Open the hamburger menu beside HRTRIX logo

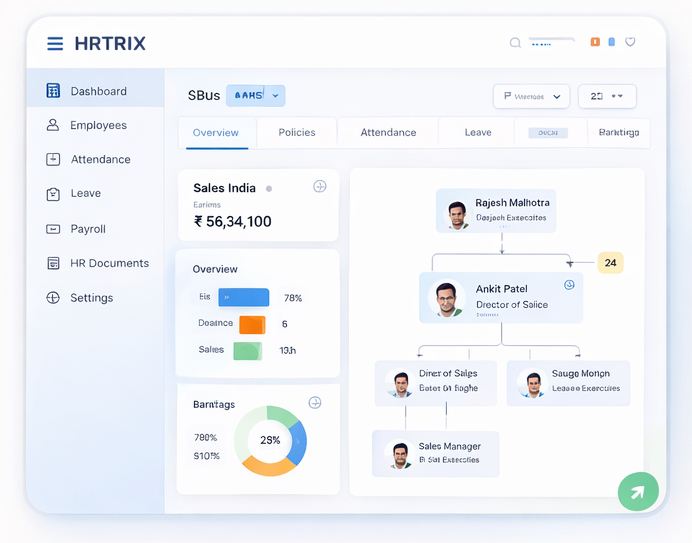55,43
